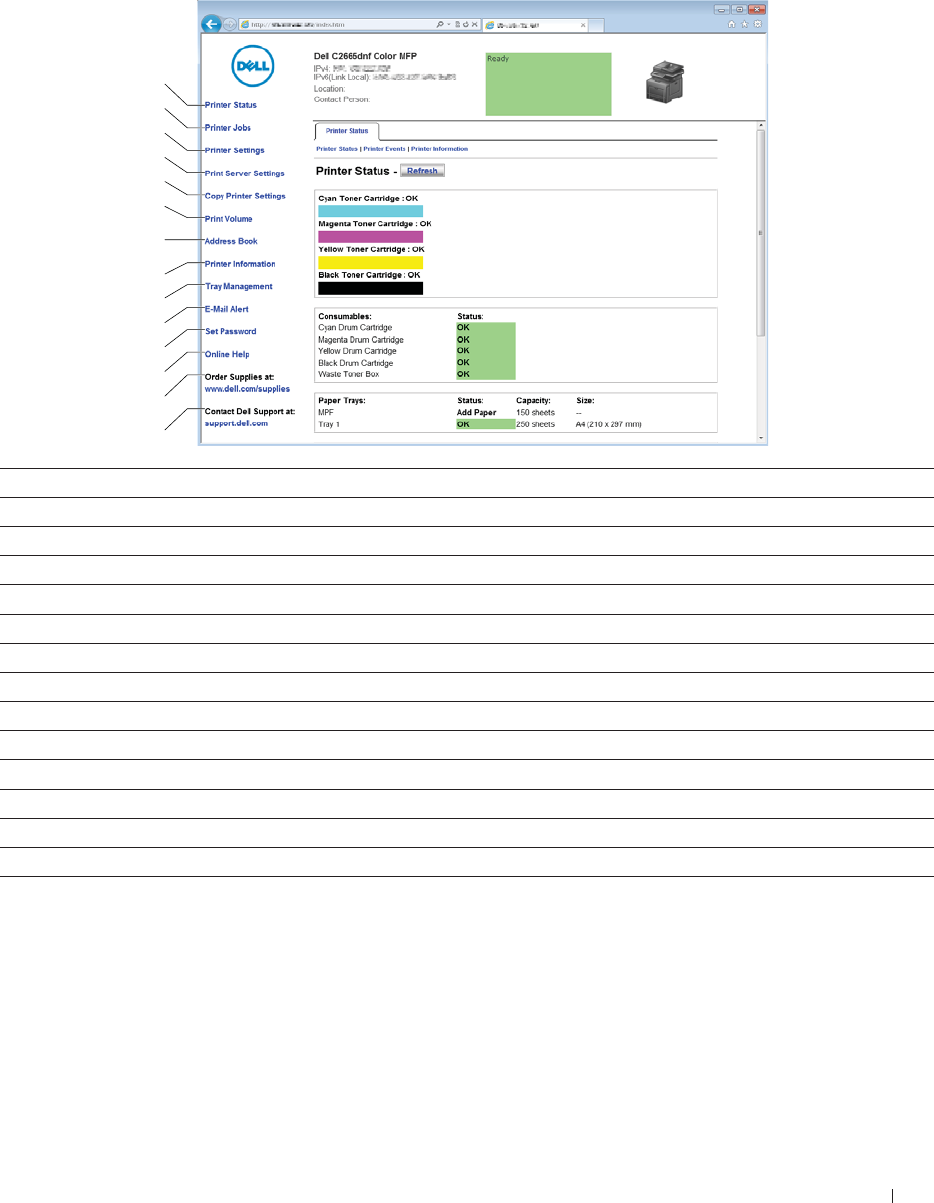Click the magenta toner level bar
This screenshot has width=934, height=1203.
[370, 237]
